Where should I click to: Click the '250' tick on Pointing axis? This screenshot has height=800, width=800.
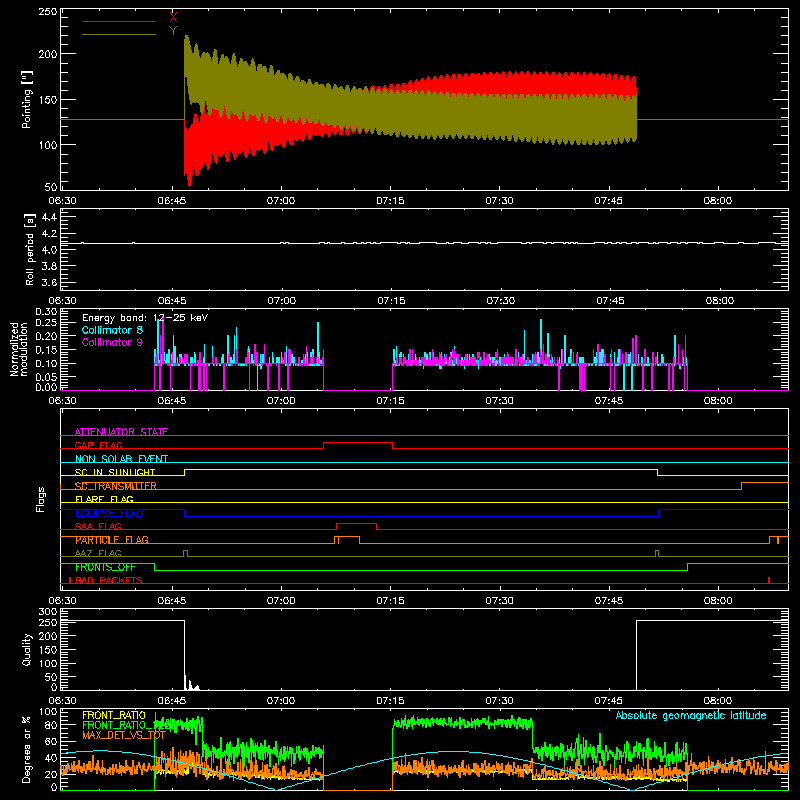[x=48, y=11]
